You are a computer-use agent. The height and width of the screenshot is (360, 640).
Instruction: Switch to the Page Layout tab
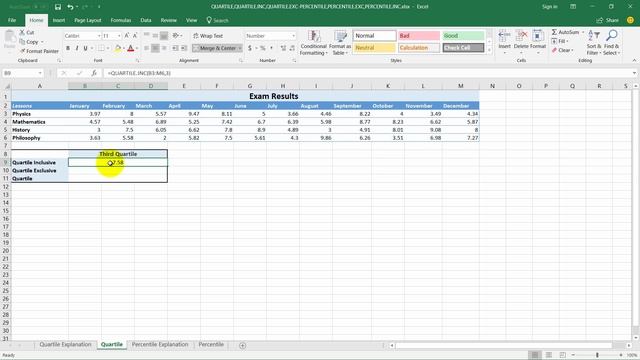87,20
